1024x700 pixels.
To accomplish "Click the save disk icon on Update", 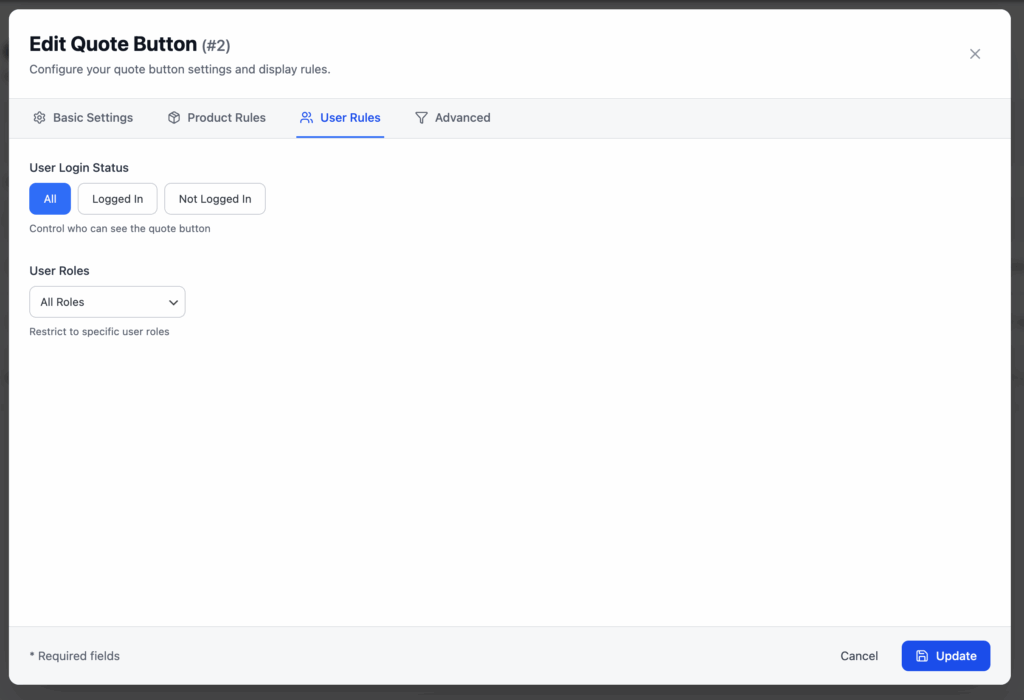I will tap(922, 656).
